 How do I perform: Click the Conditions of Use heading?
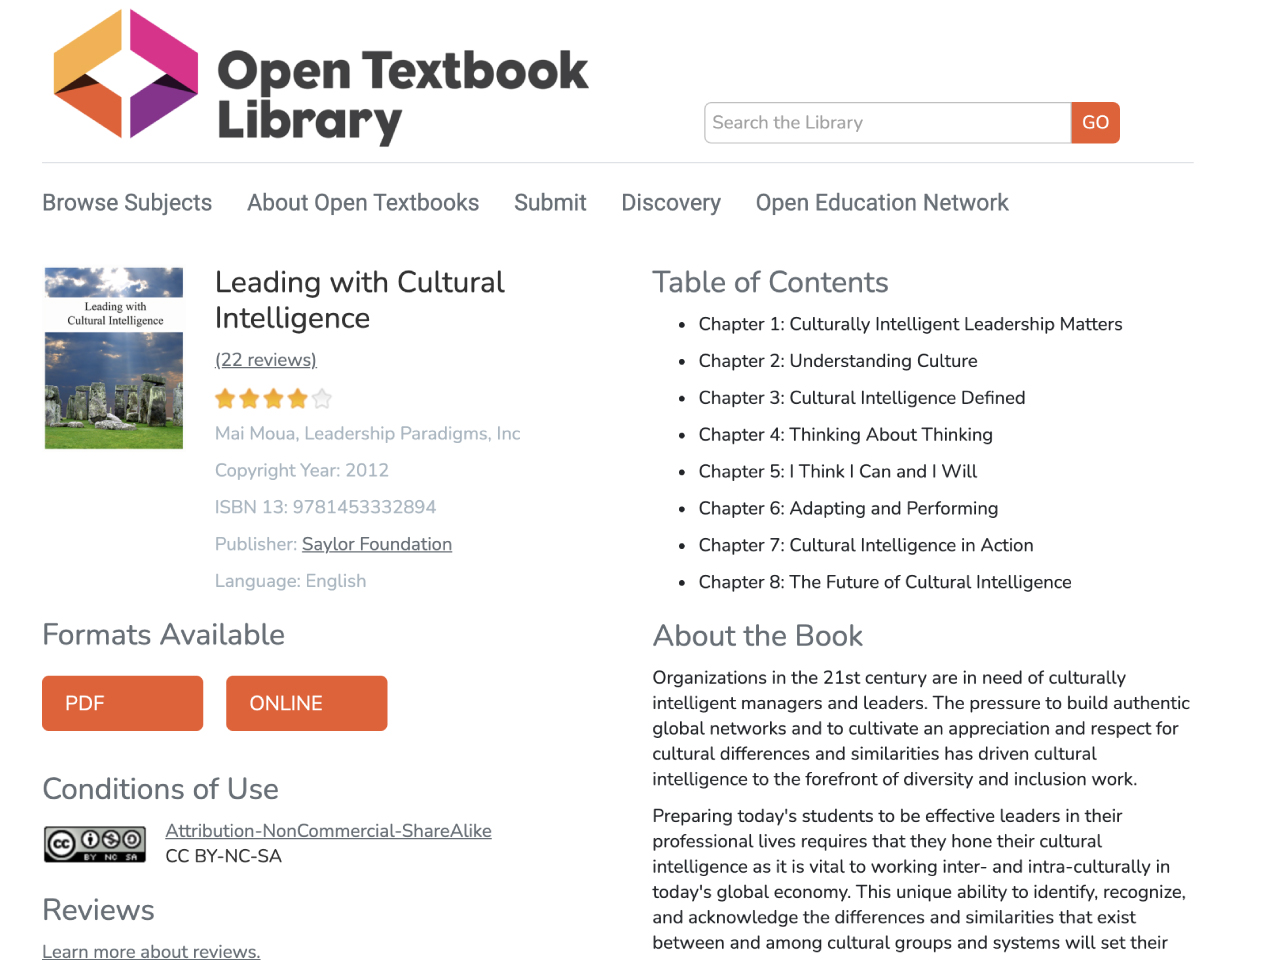pyautogui.click(x=160, y=789)
